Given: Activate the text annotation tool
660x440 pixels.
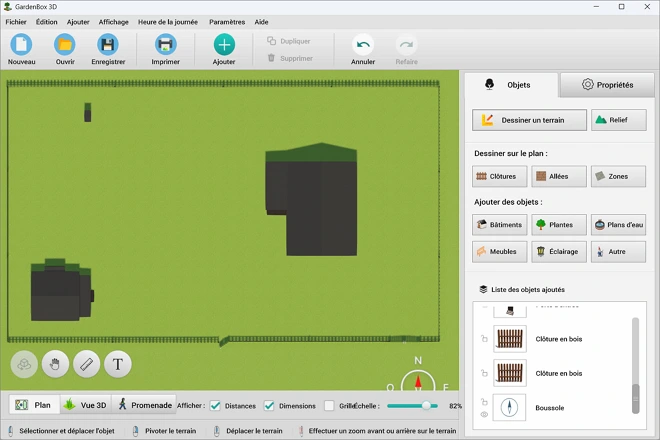Looking at the screenshot, I should [x=118, y=364].
